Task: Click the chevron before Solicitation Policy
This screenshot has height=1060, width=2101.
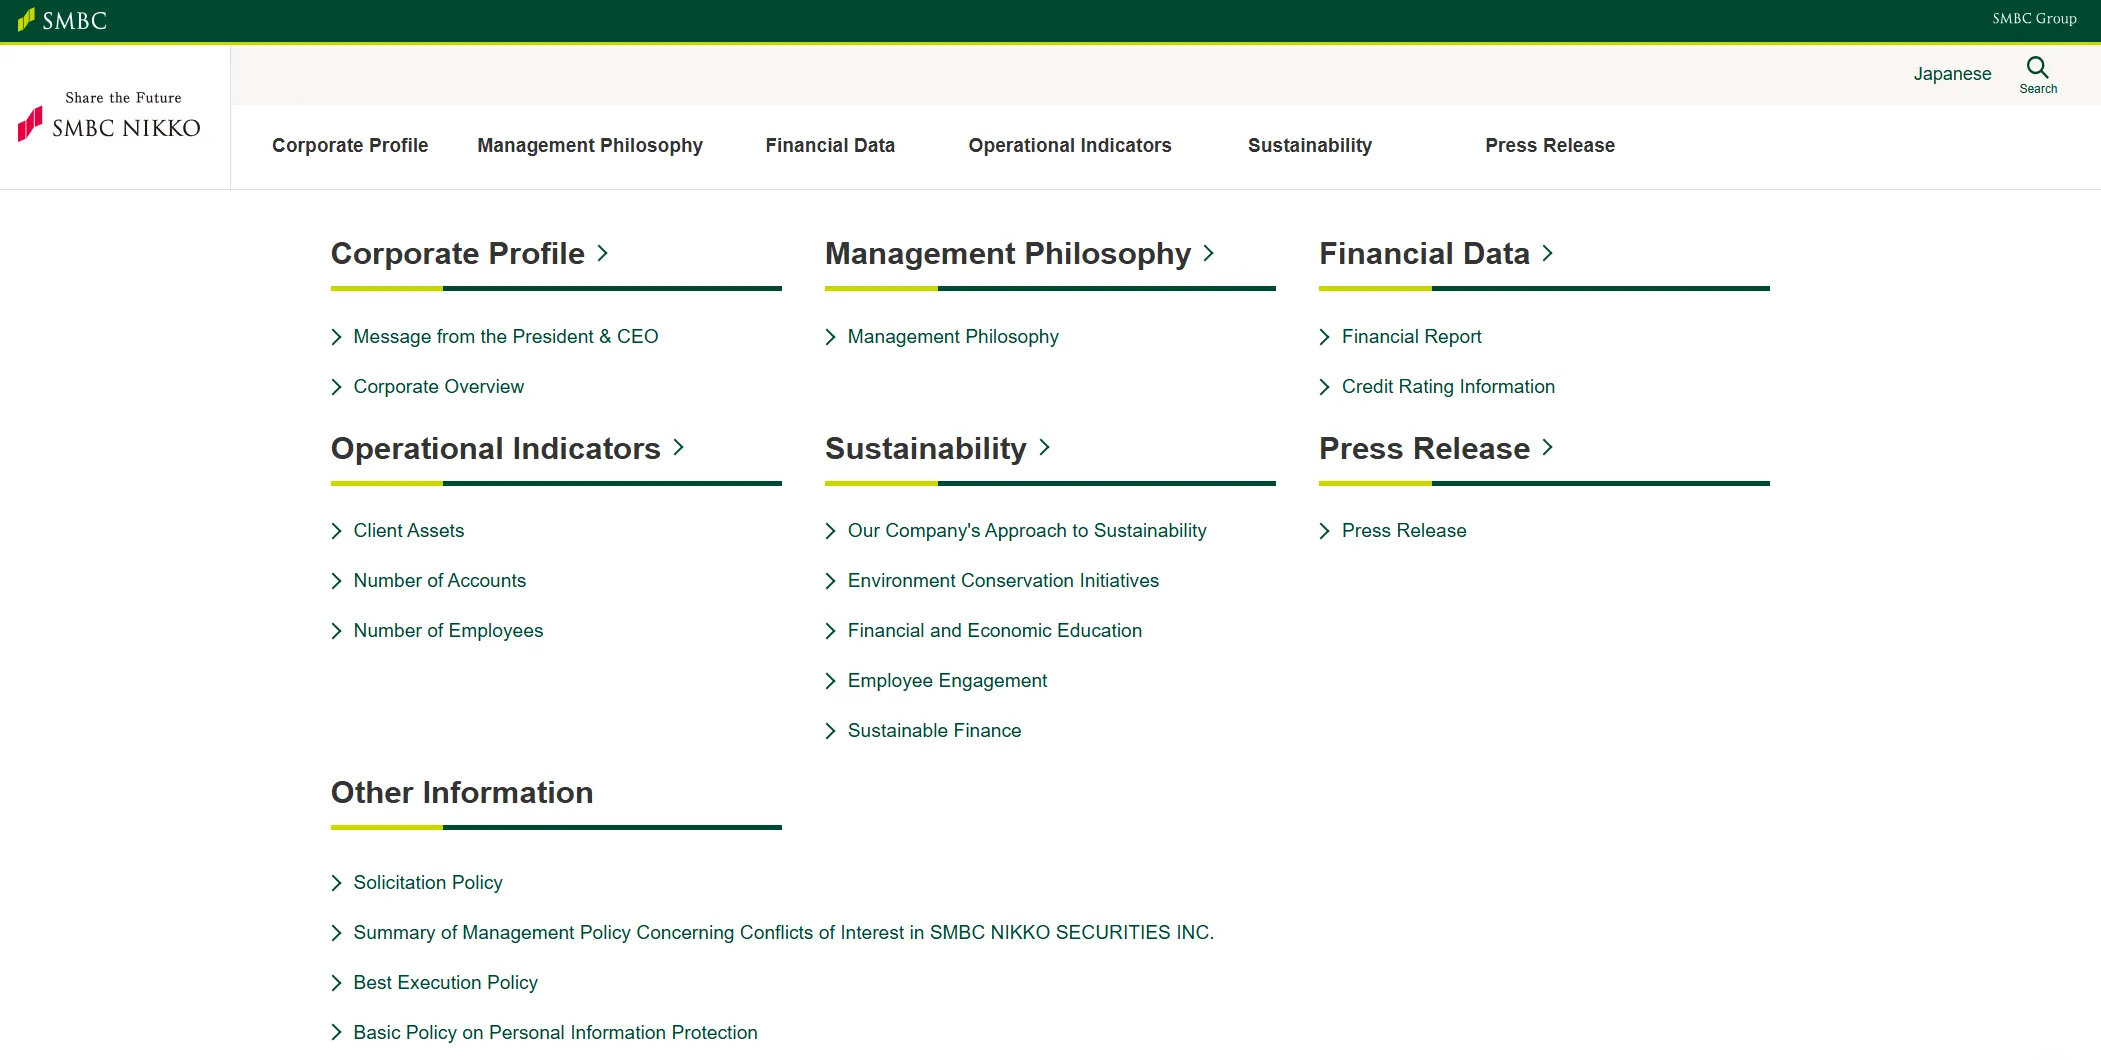Action: (x=336, y=883)
